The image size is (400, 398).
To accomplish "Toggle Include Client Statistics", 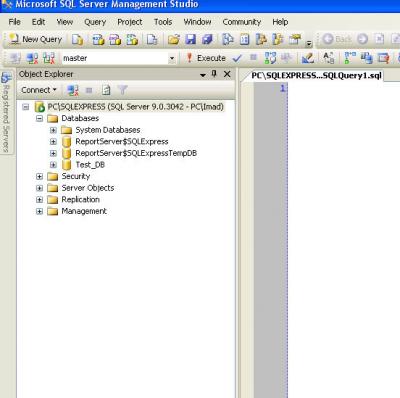I will 366,58.
